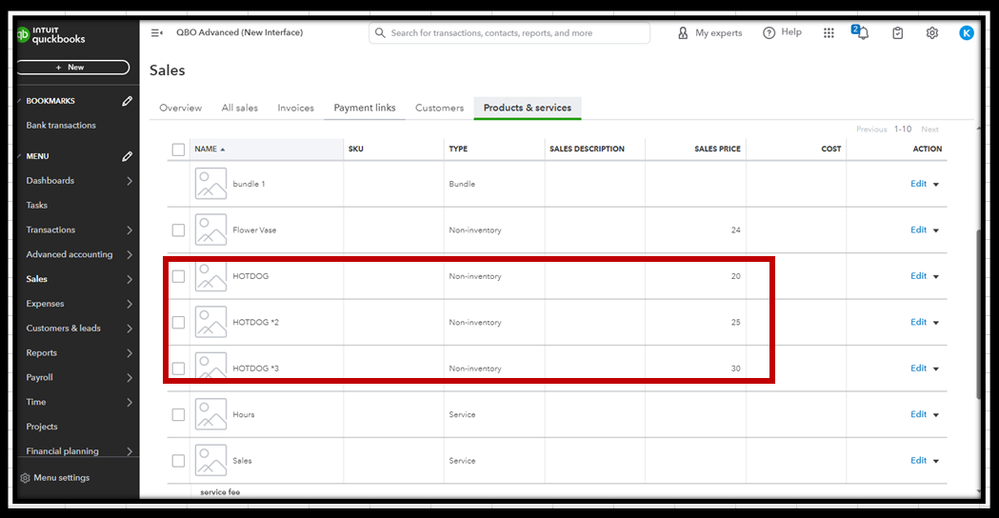Open action dropdown arrow for Hours

[936, 415]
